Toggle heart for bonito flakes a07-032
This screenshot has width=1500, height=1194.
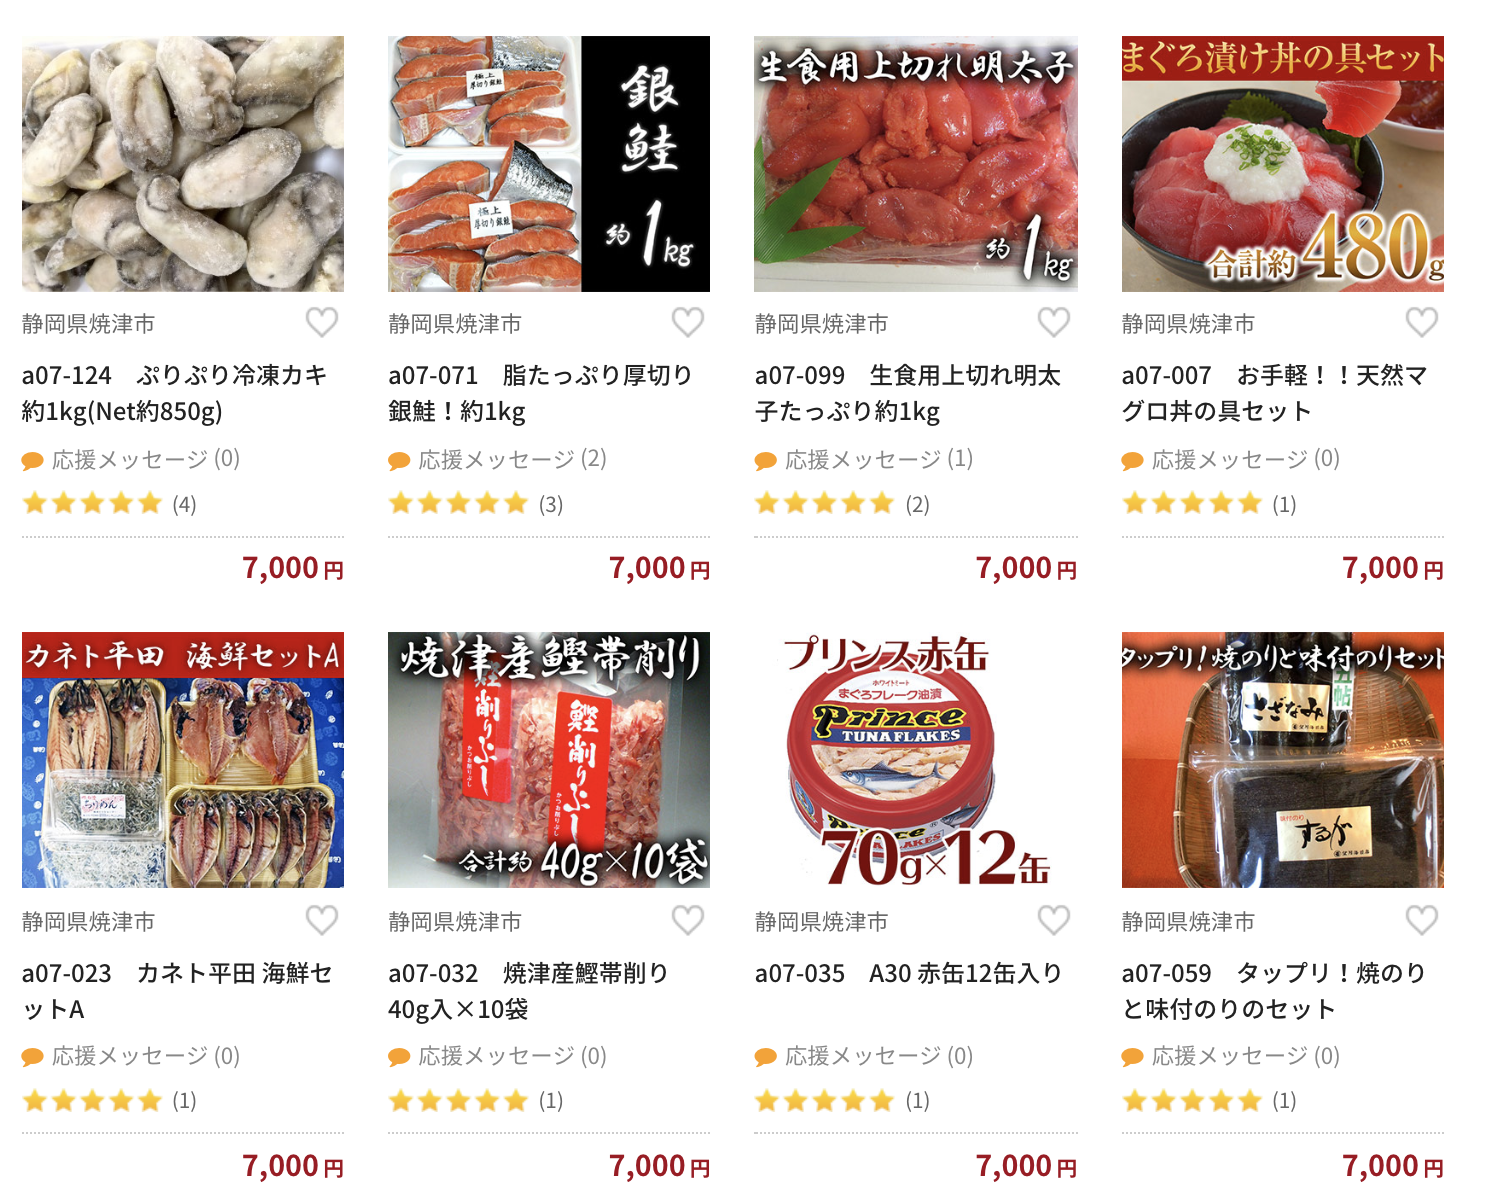pos(688,920)
